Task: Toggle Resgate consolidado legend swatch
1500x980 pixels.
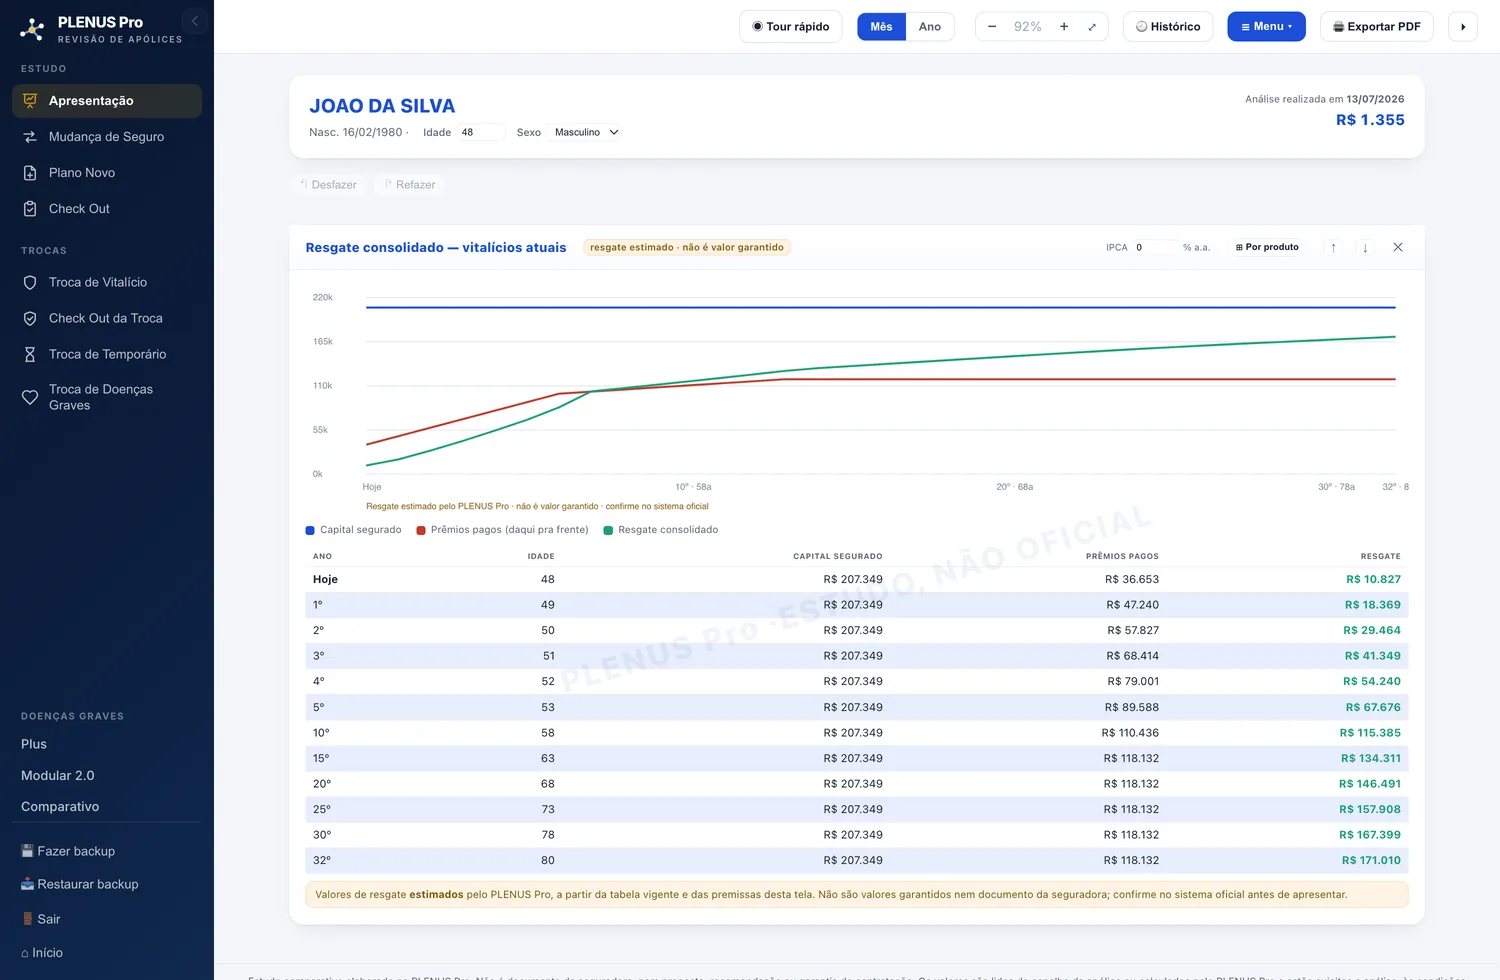Action: (x=608, y=530)
